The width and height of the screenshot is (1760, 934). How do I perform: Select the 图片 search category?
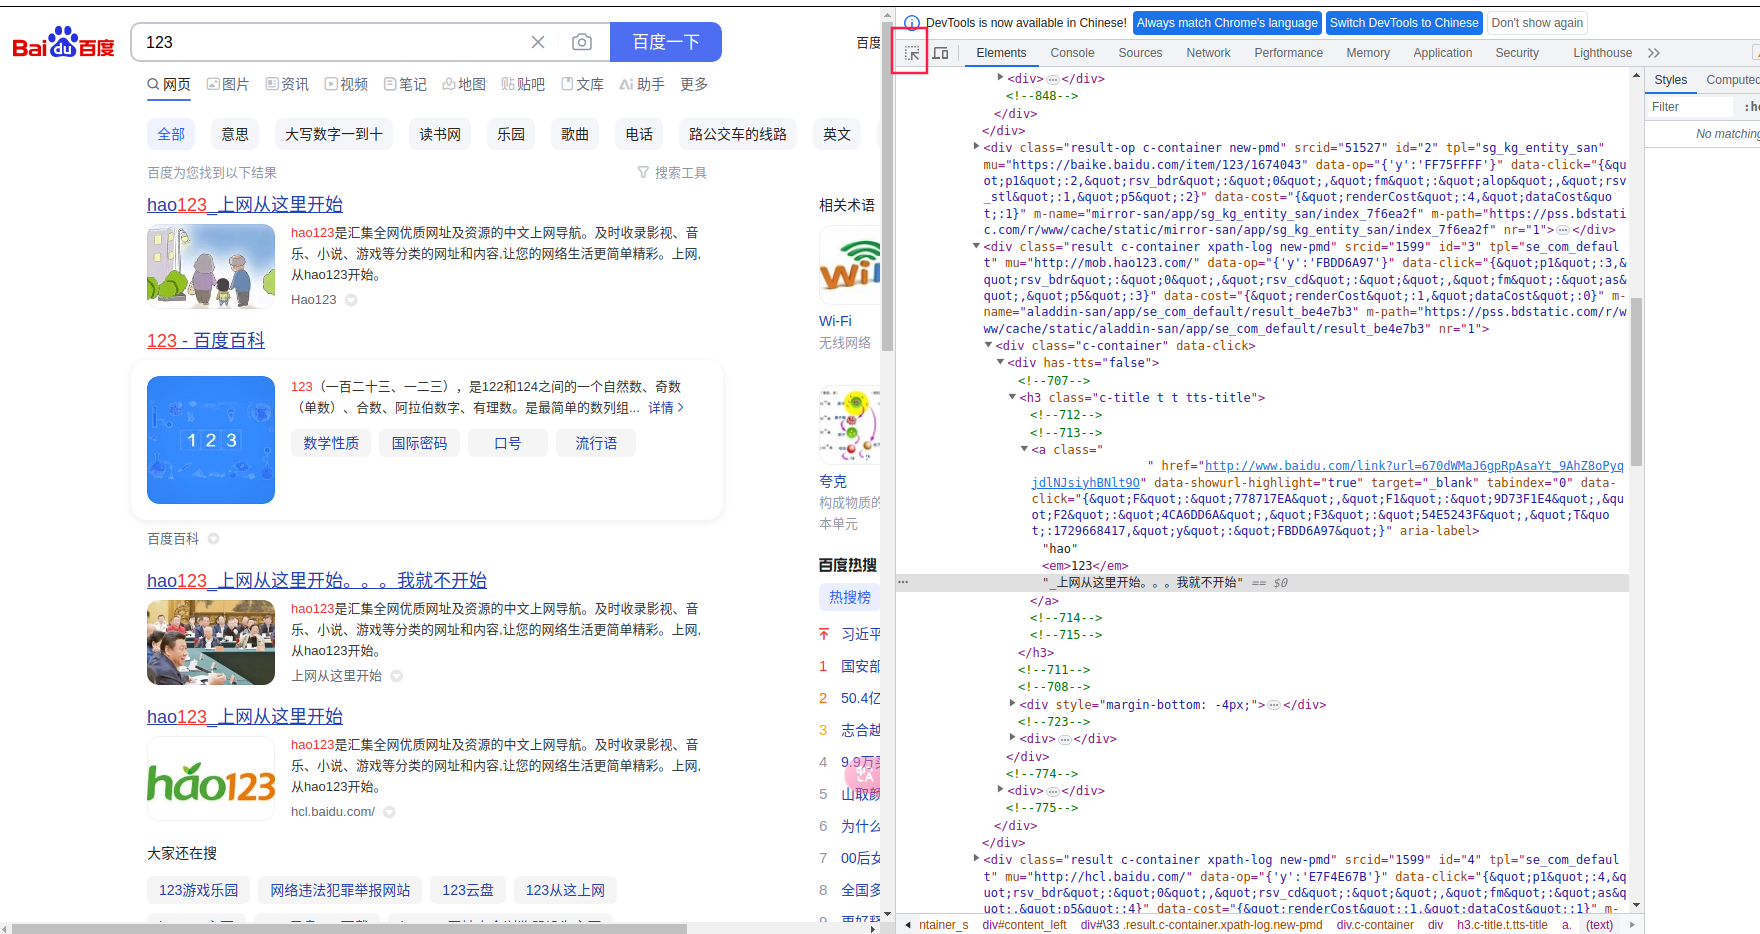click(x=228, y=85)
